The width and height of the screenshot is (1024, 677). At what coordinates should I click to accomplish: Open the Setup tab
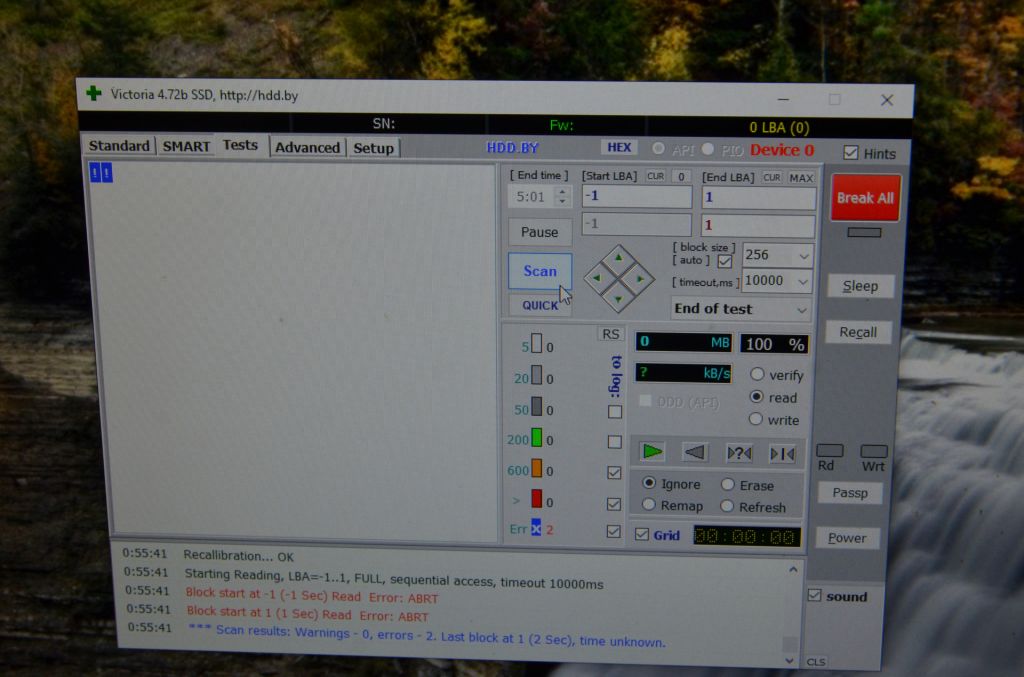(374, 148)
